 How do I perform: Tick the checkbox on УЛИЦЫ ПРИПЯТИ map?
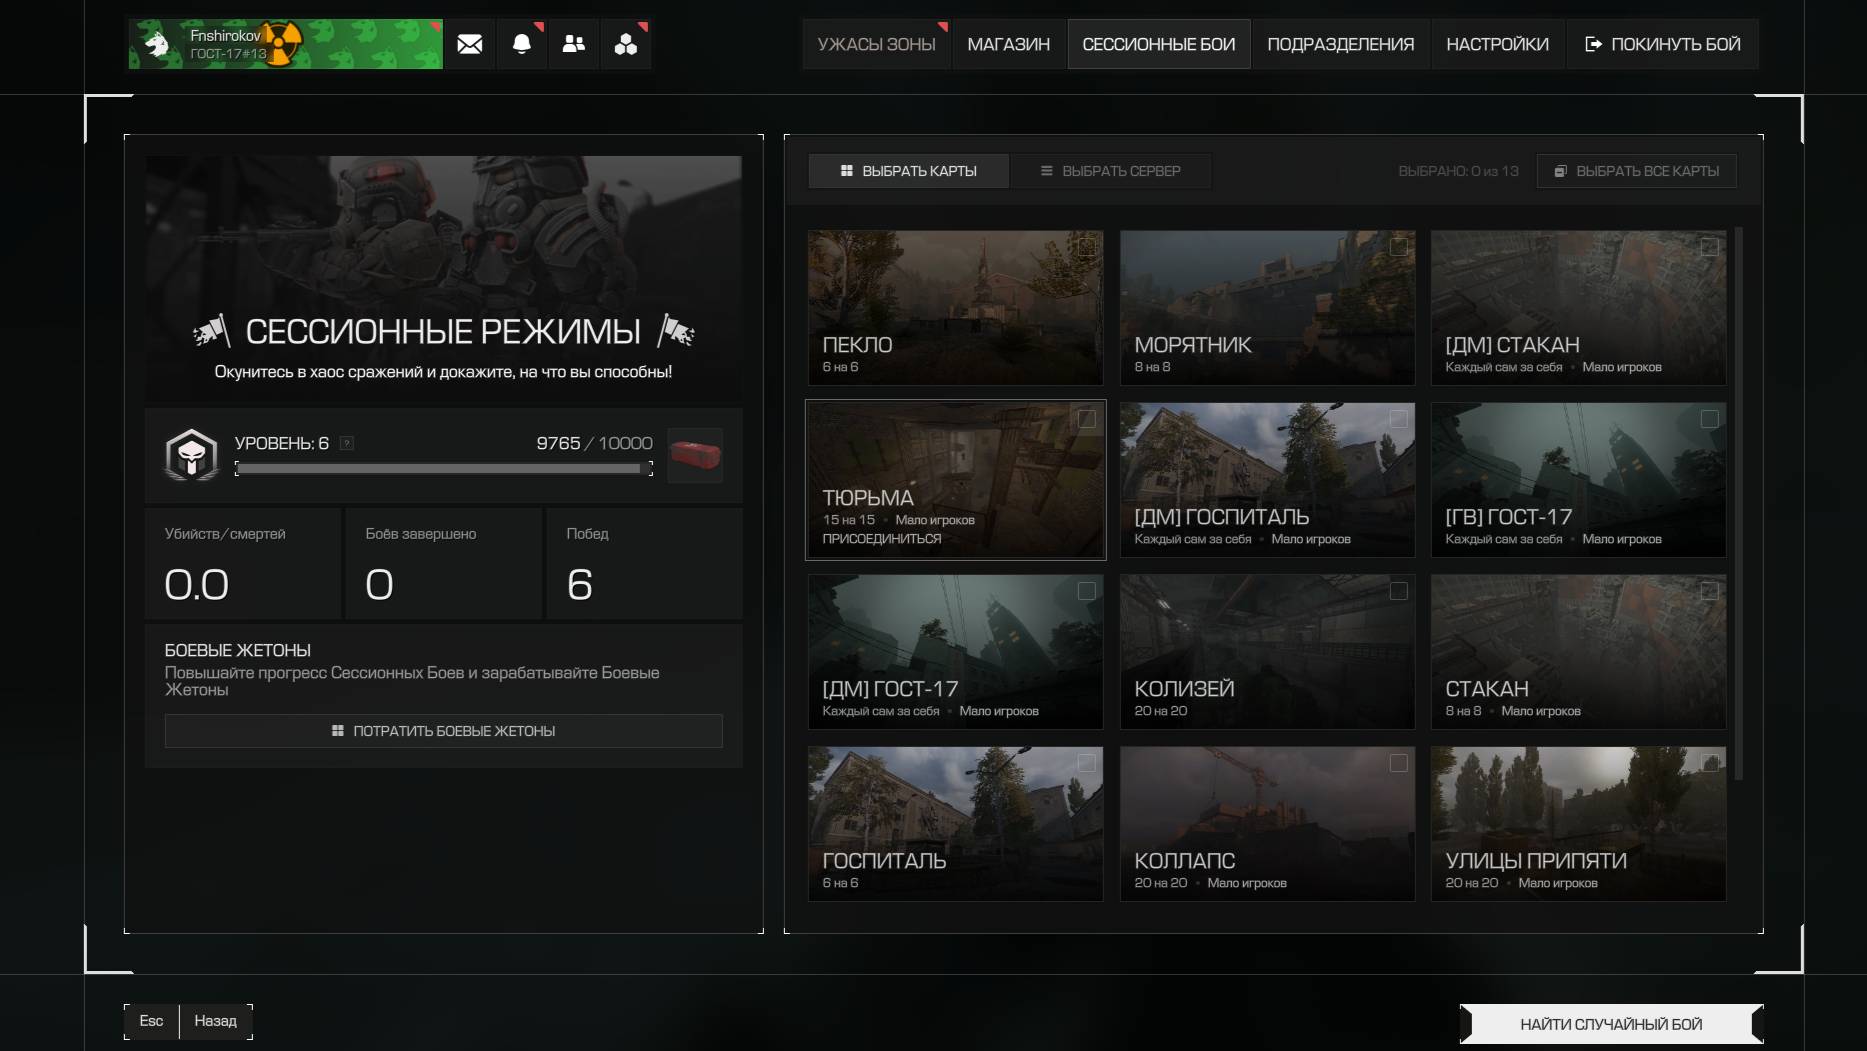1709,763
